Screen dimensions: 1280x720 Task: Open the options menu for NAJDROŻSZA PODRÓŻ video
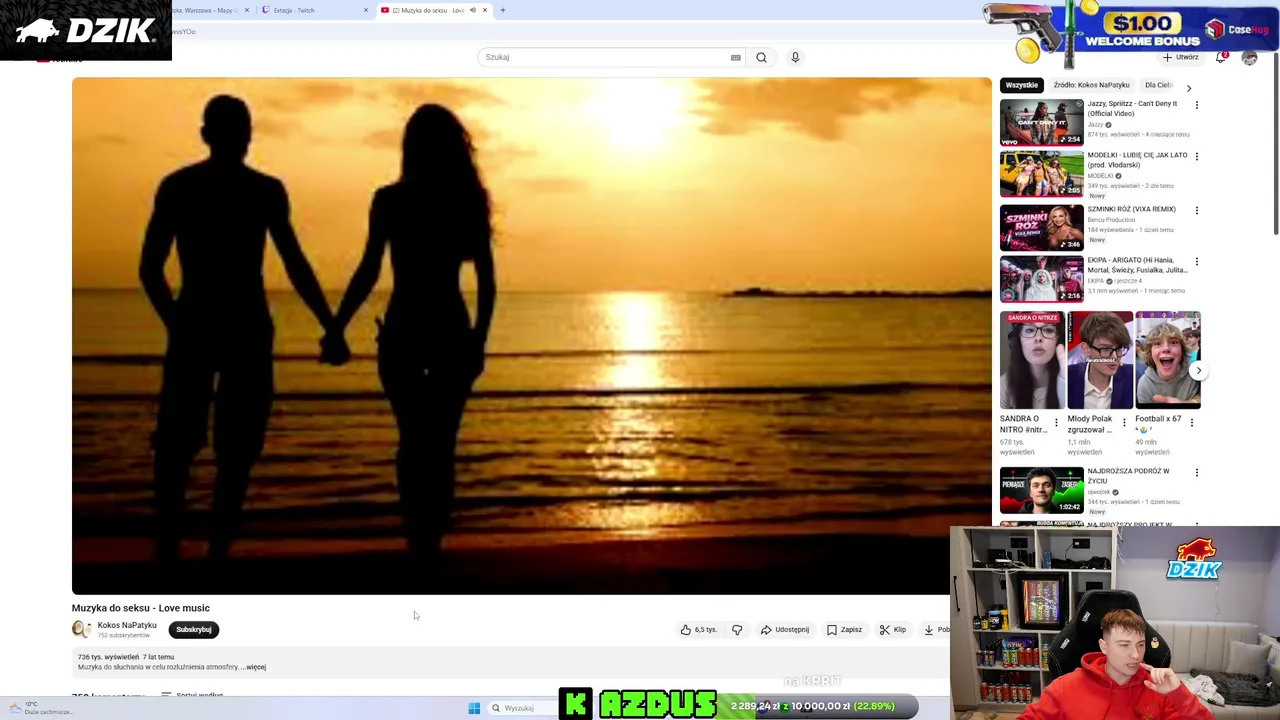click(1196, 472)
